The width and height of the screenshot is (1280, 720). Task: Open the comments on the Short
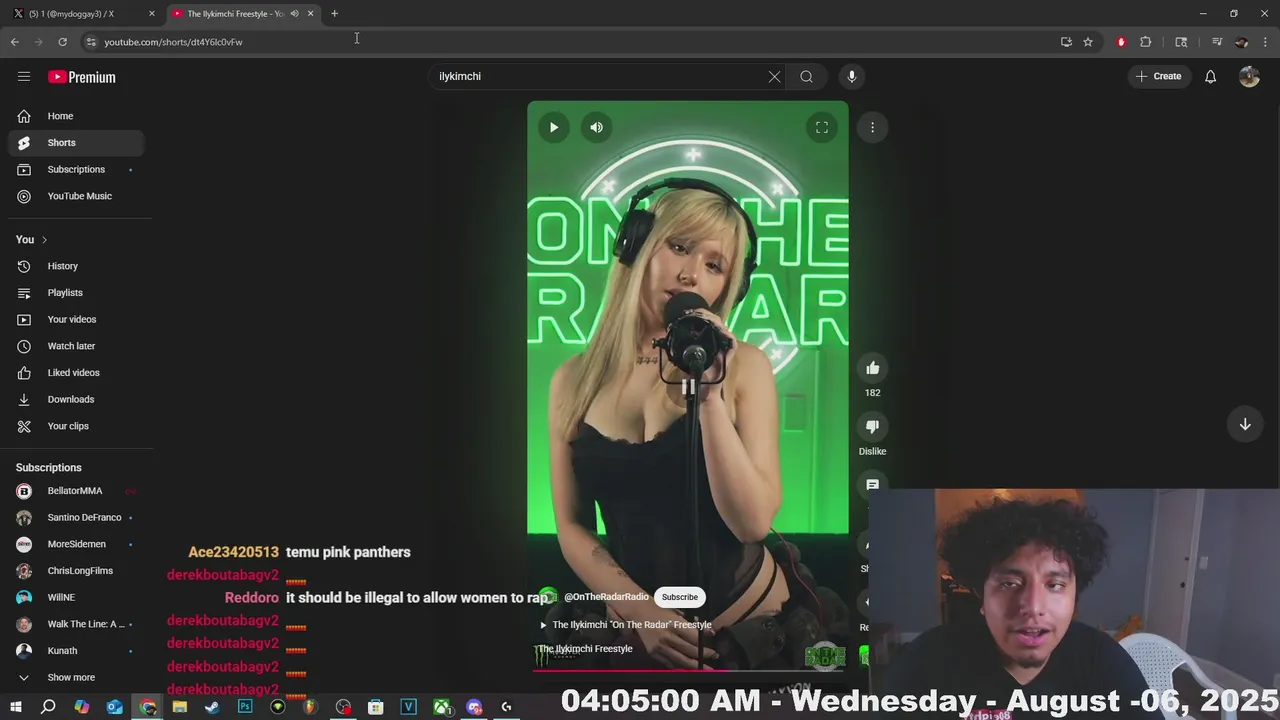(872, 484)
